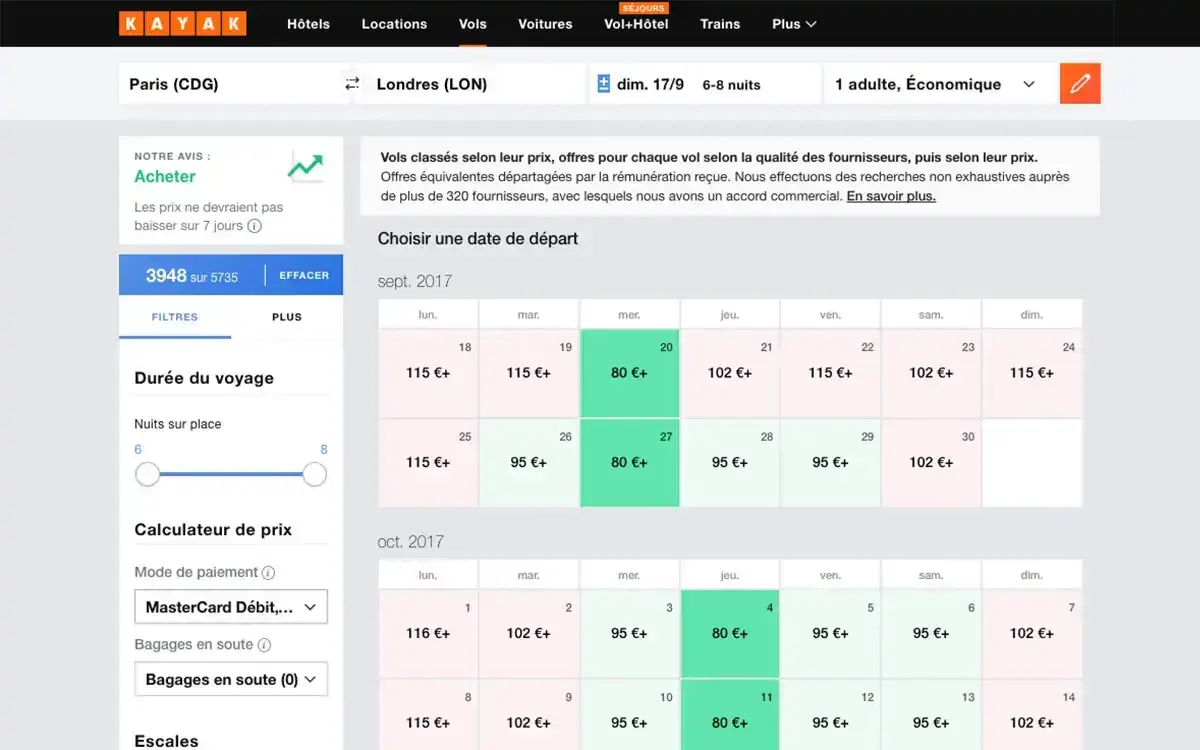Open the Vol+Hôtel section
This screenshot has height=750, width=1200.
636,24
